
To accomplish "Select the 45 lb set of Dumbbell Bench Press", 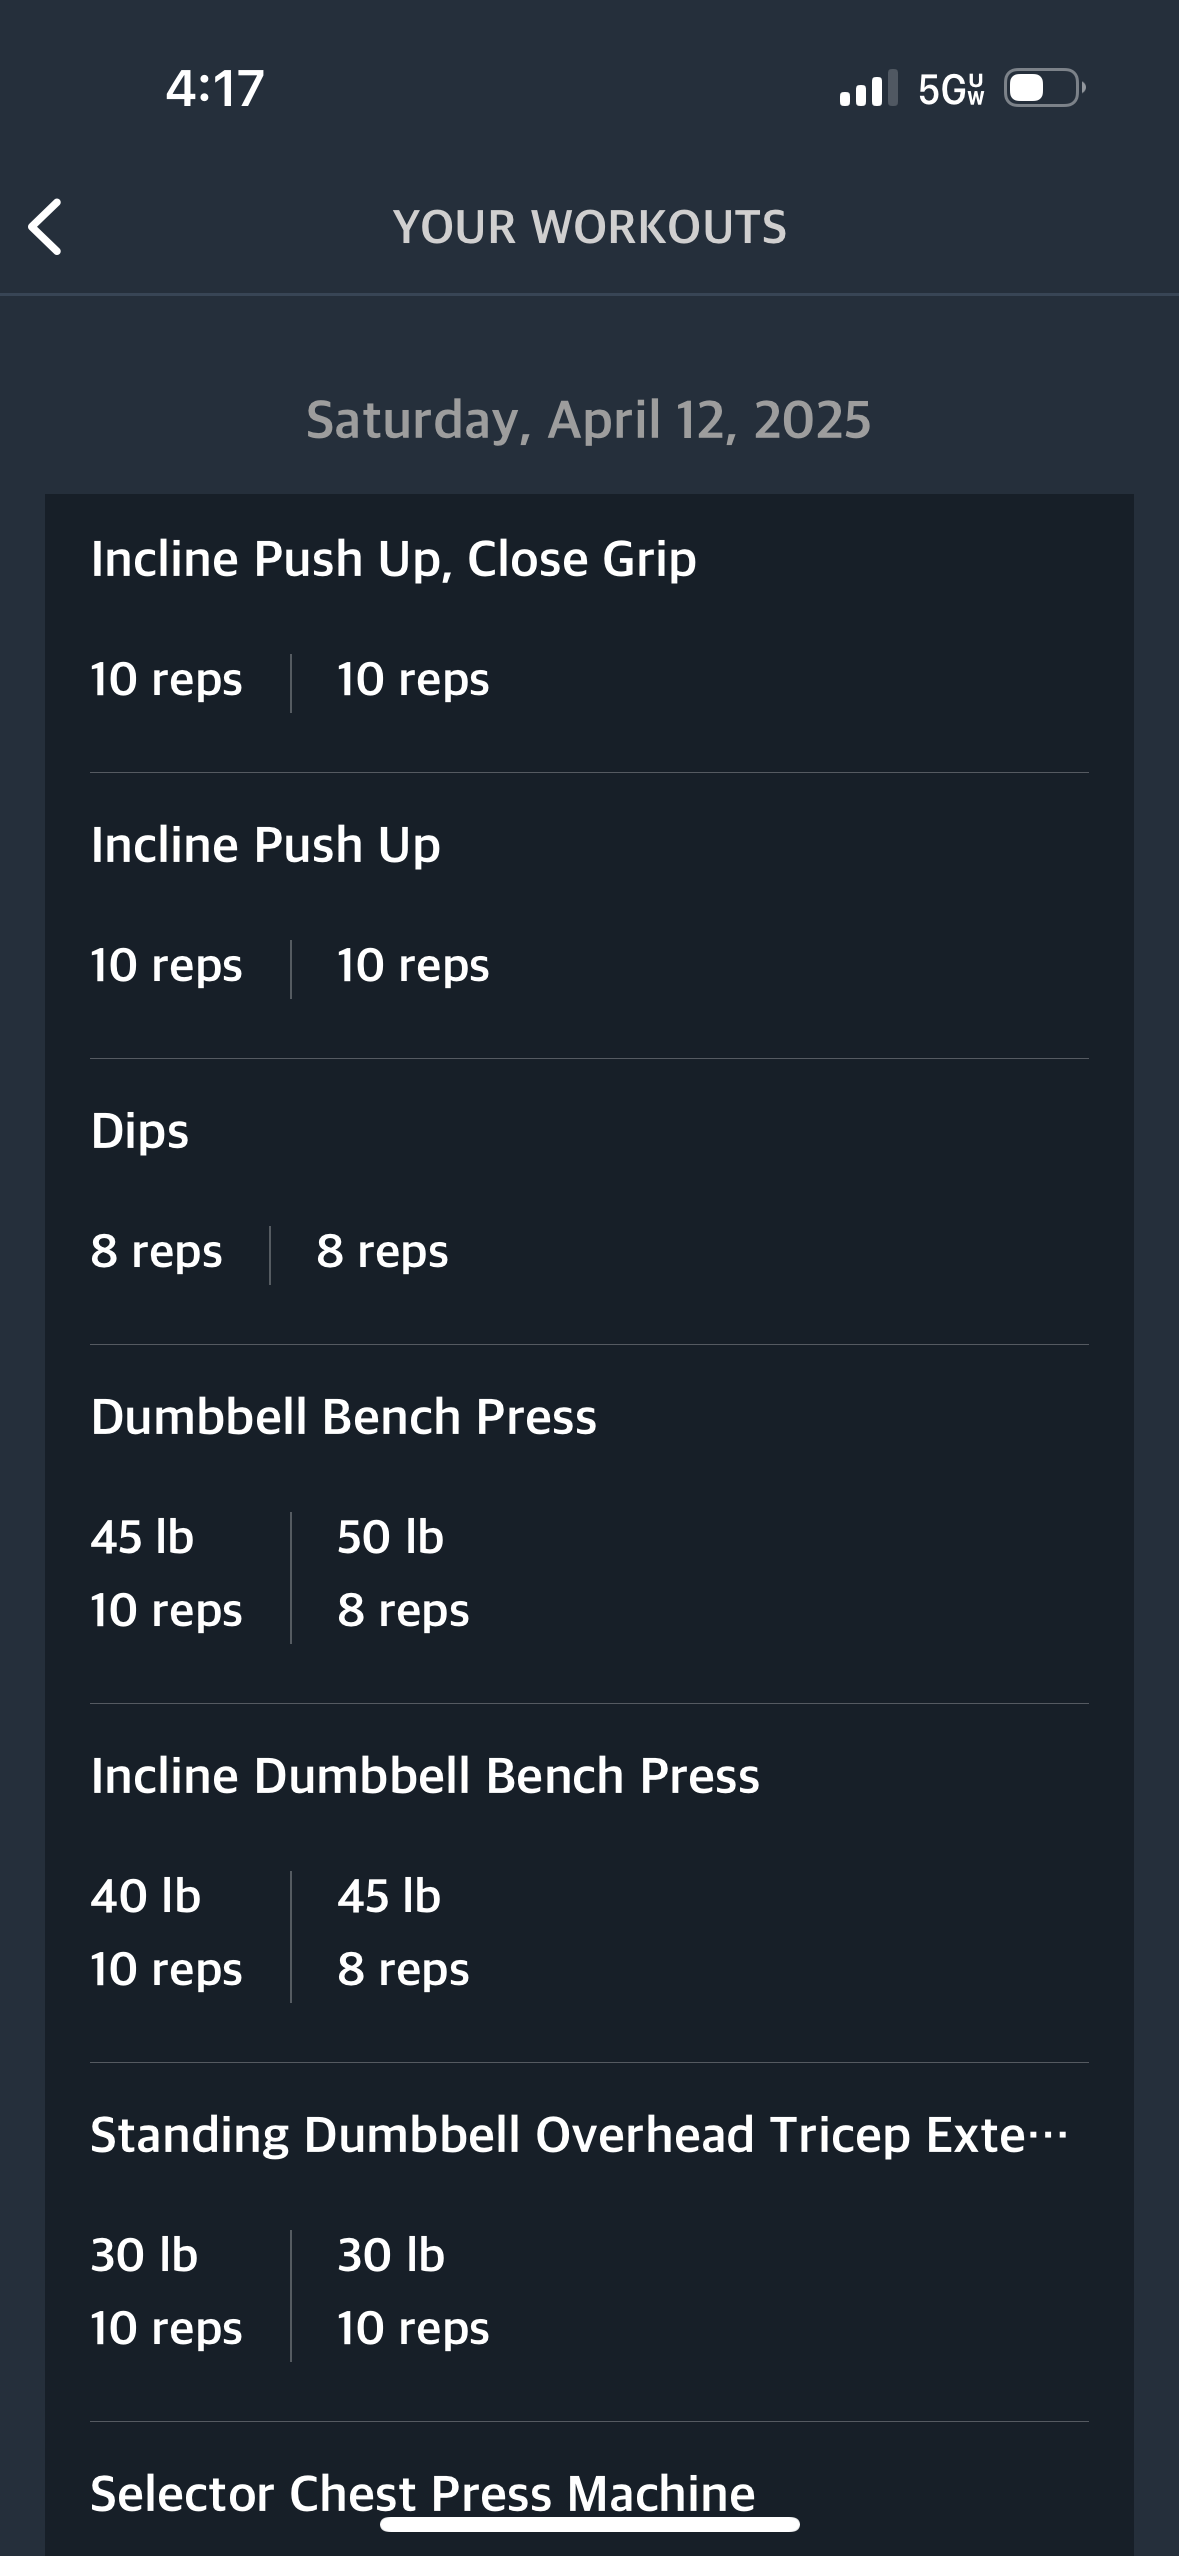I will point(166,1573).
